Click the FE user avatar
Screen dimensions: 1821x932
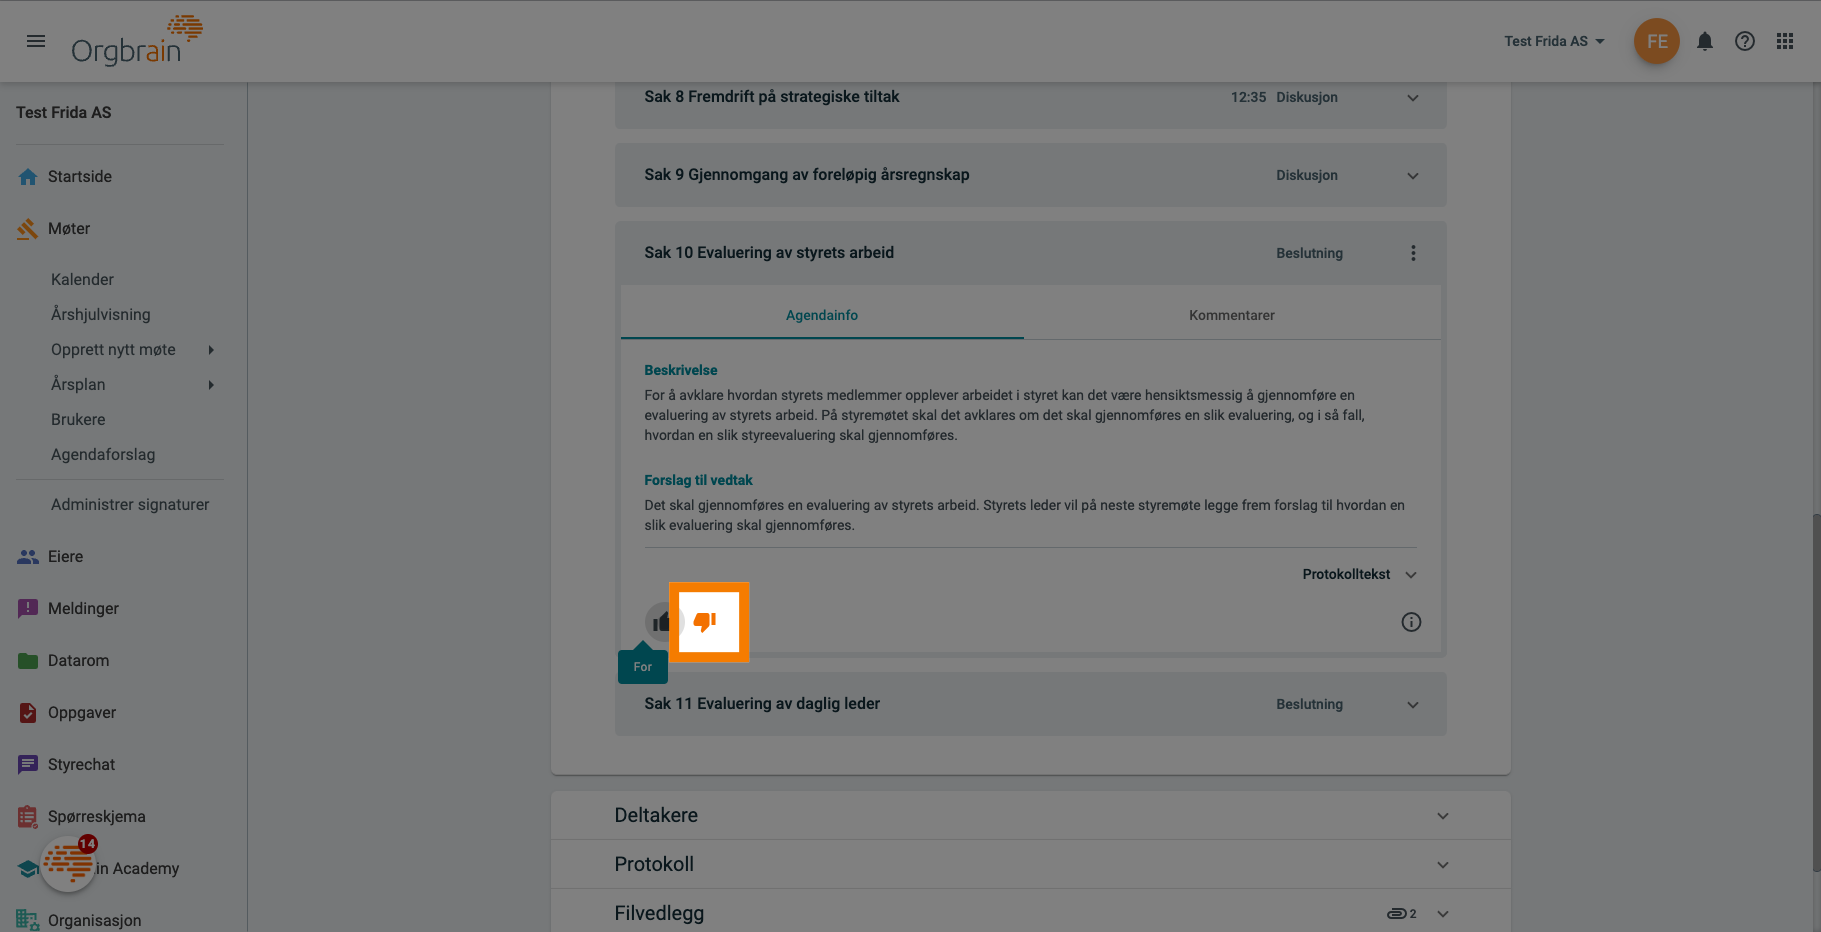(1657, 41)
